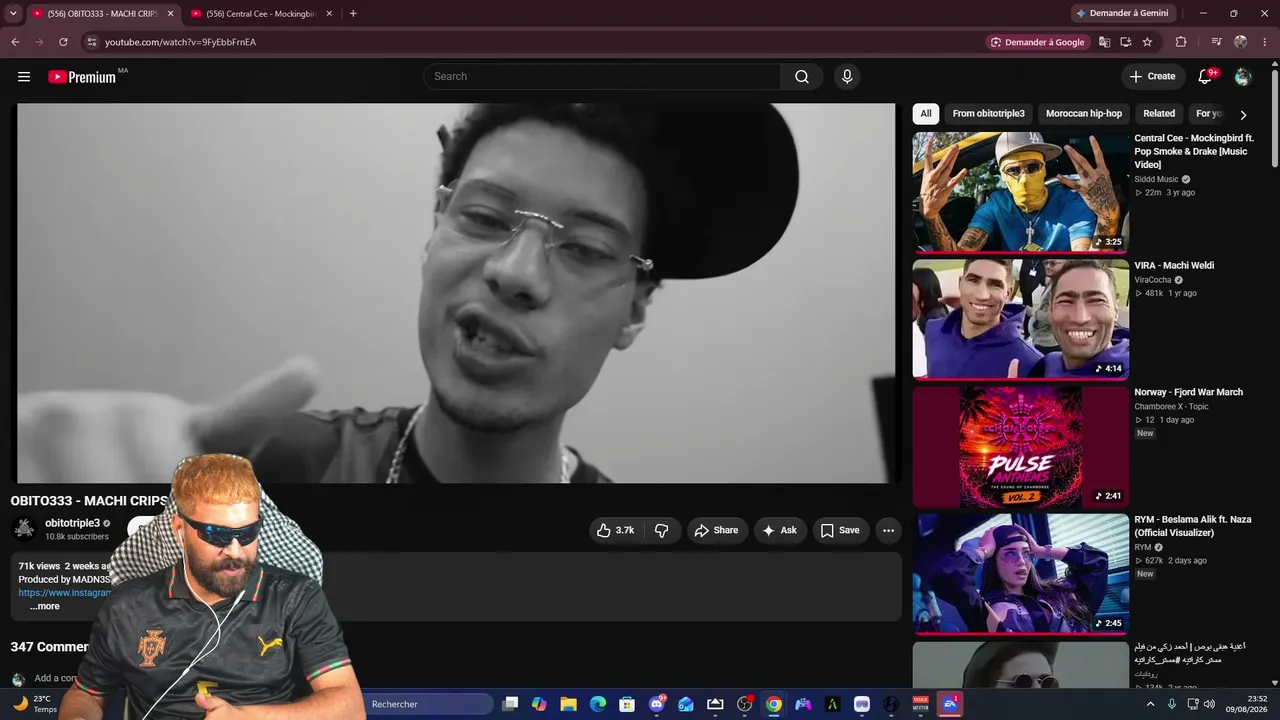The width and height of the screenshot is (1280, 720).
Task: Open Chrome three-dot menu
Action: tap(1265, 42)
